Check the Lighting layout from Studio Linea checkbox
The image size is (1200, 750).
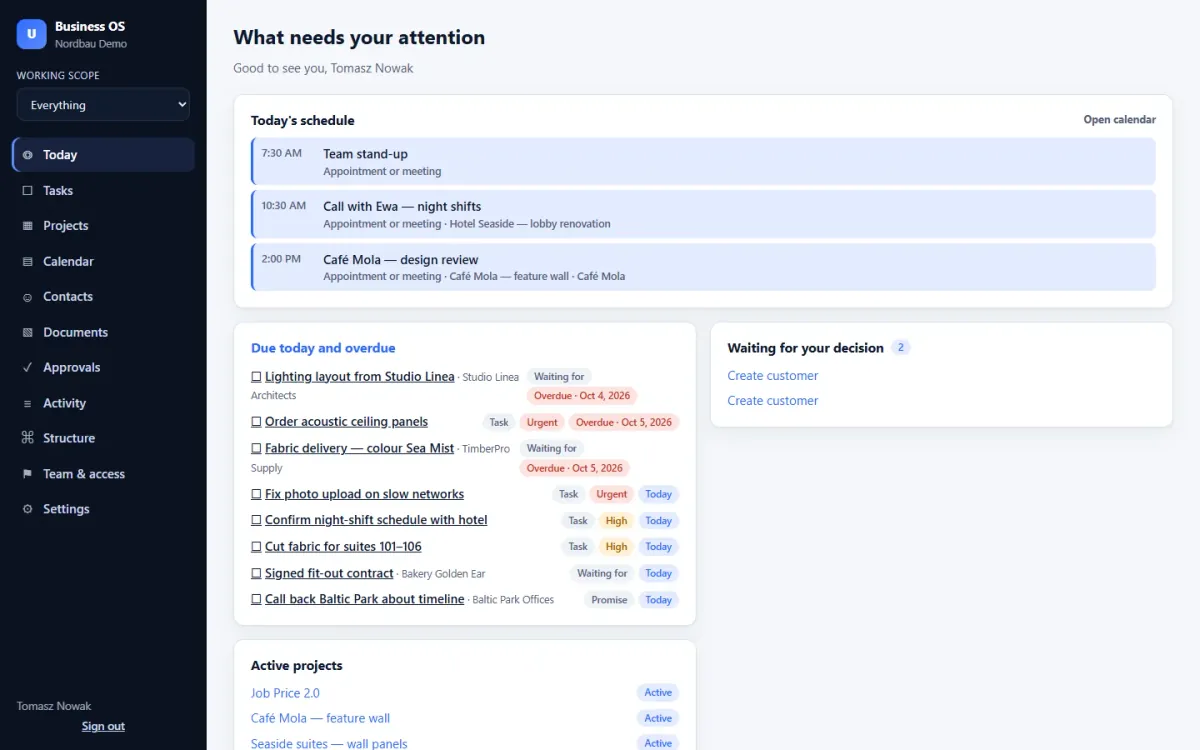(256, 378)
